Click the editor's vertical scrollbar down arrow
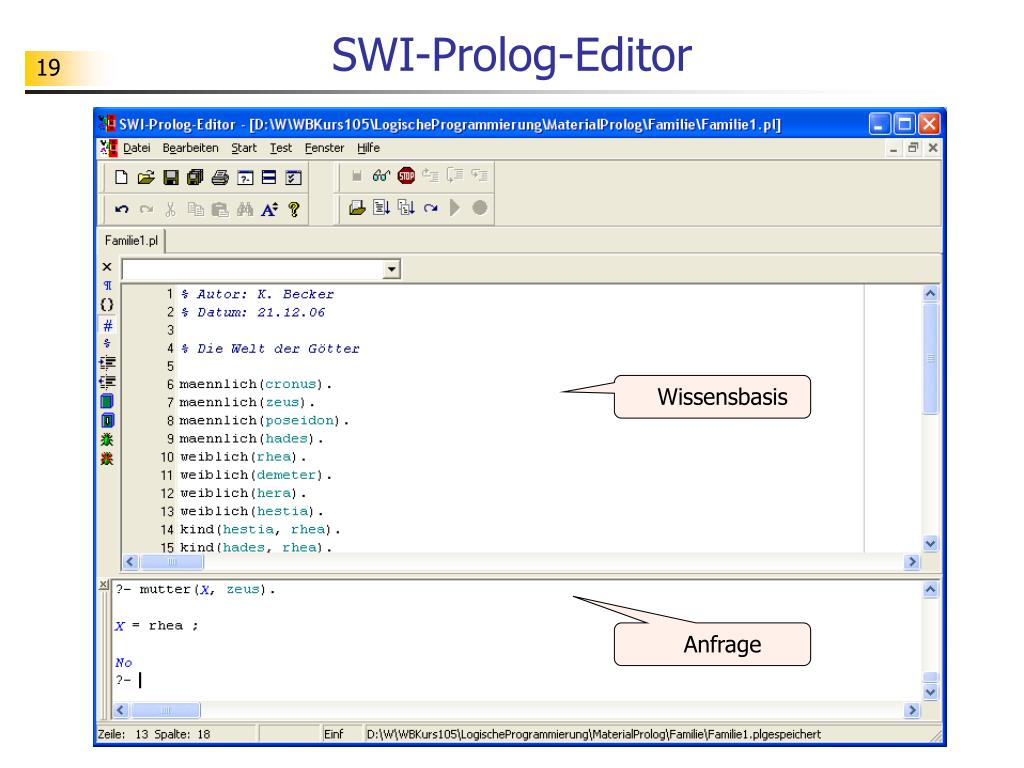This screenshot has width=1024, height=768. coord(931,543)
